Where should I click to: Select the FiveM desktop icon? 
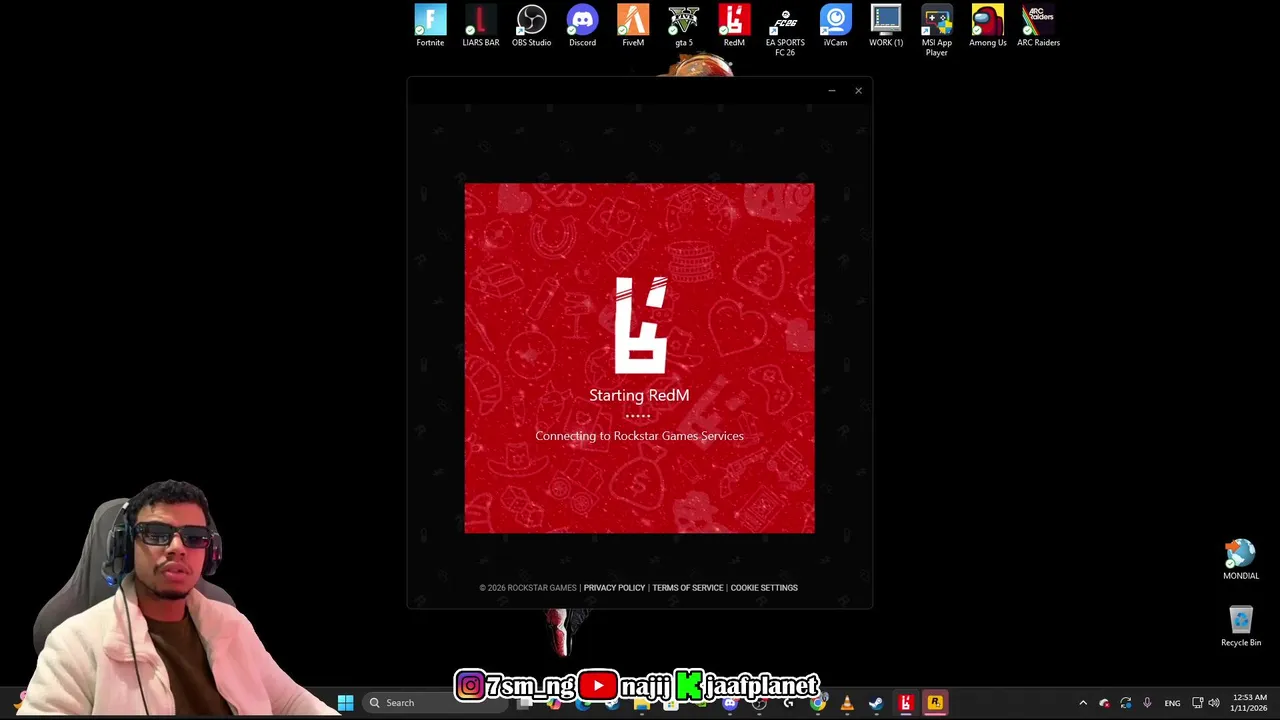click(633, 26)
